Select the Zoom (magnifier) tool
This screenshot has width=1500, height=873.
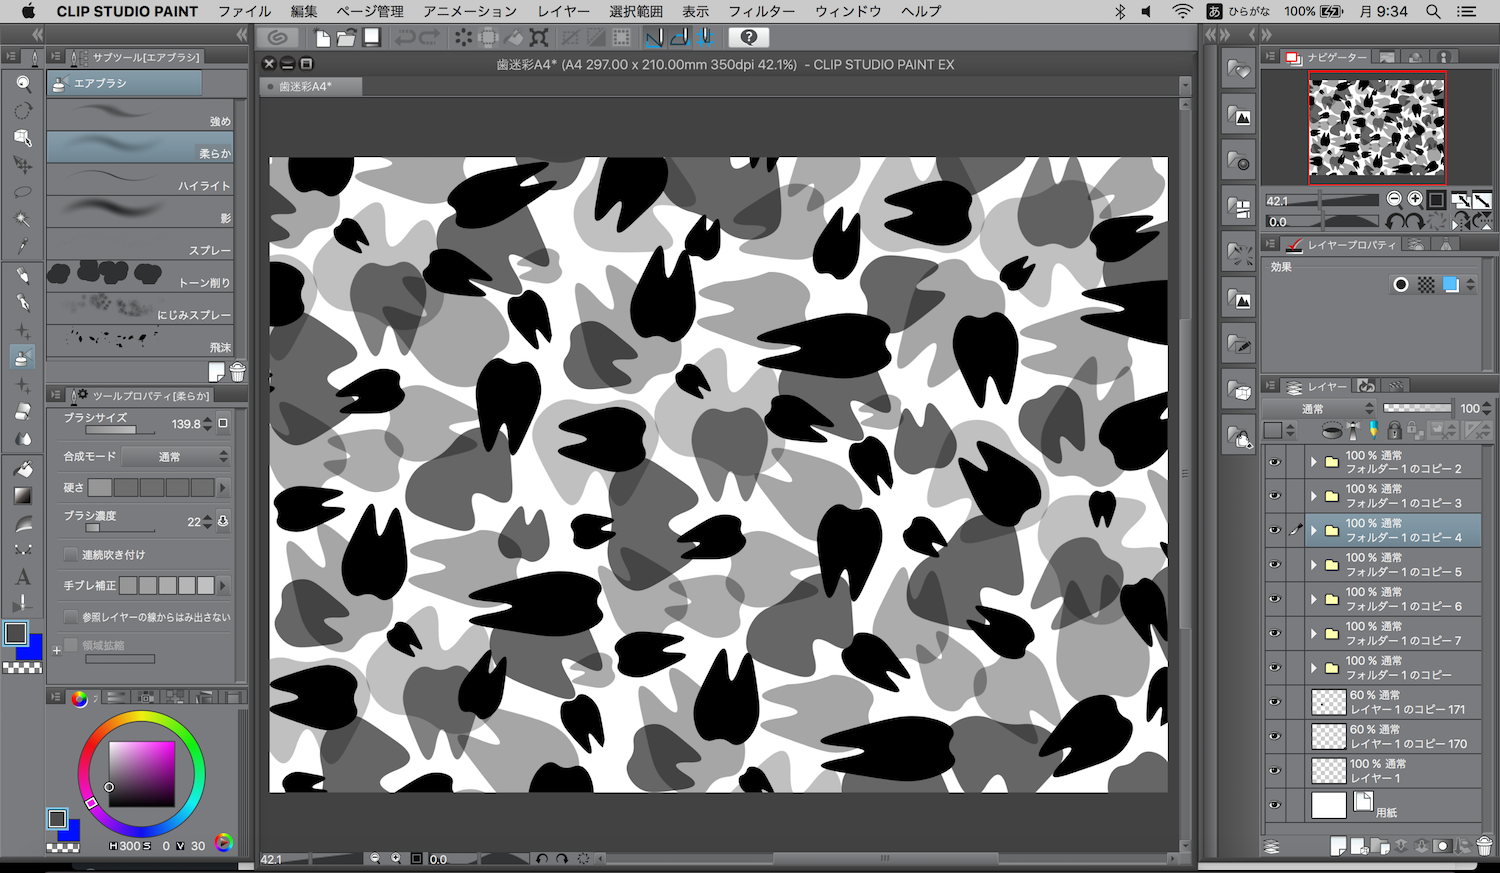point(22,83)
